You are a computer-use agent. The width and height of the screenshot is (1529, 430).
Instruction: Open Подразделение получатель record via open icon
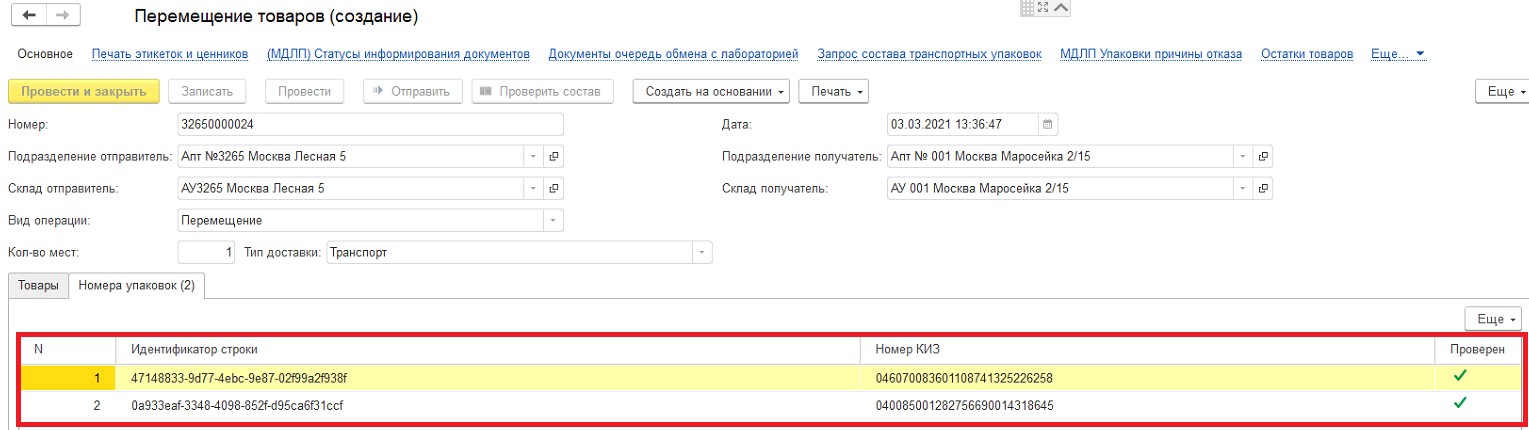coord(1263,157)
